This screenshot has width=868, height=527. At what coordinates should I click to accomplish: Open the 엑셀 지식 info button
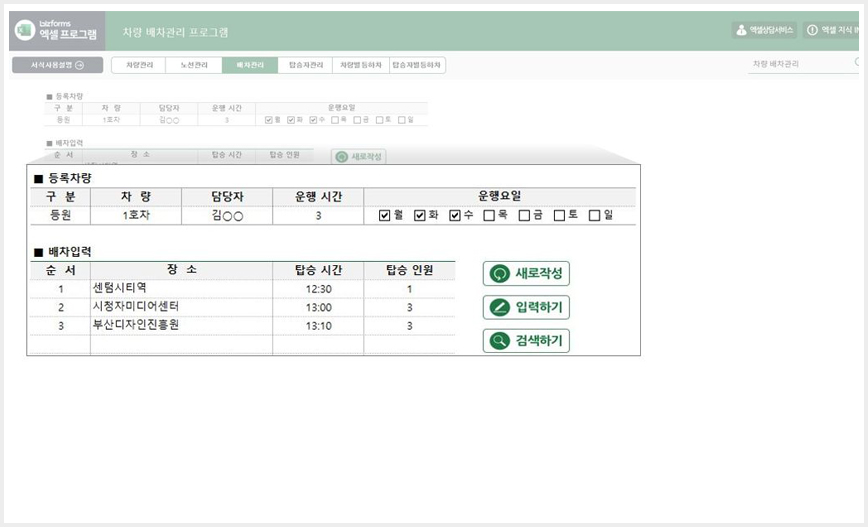tap(831, 30)
